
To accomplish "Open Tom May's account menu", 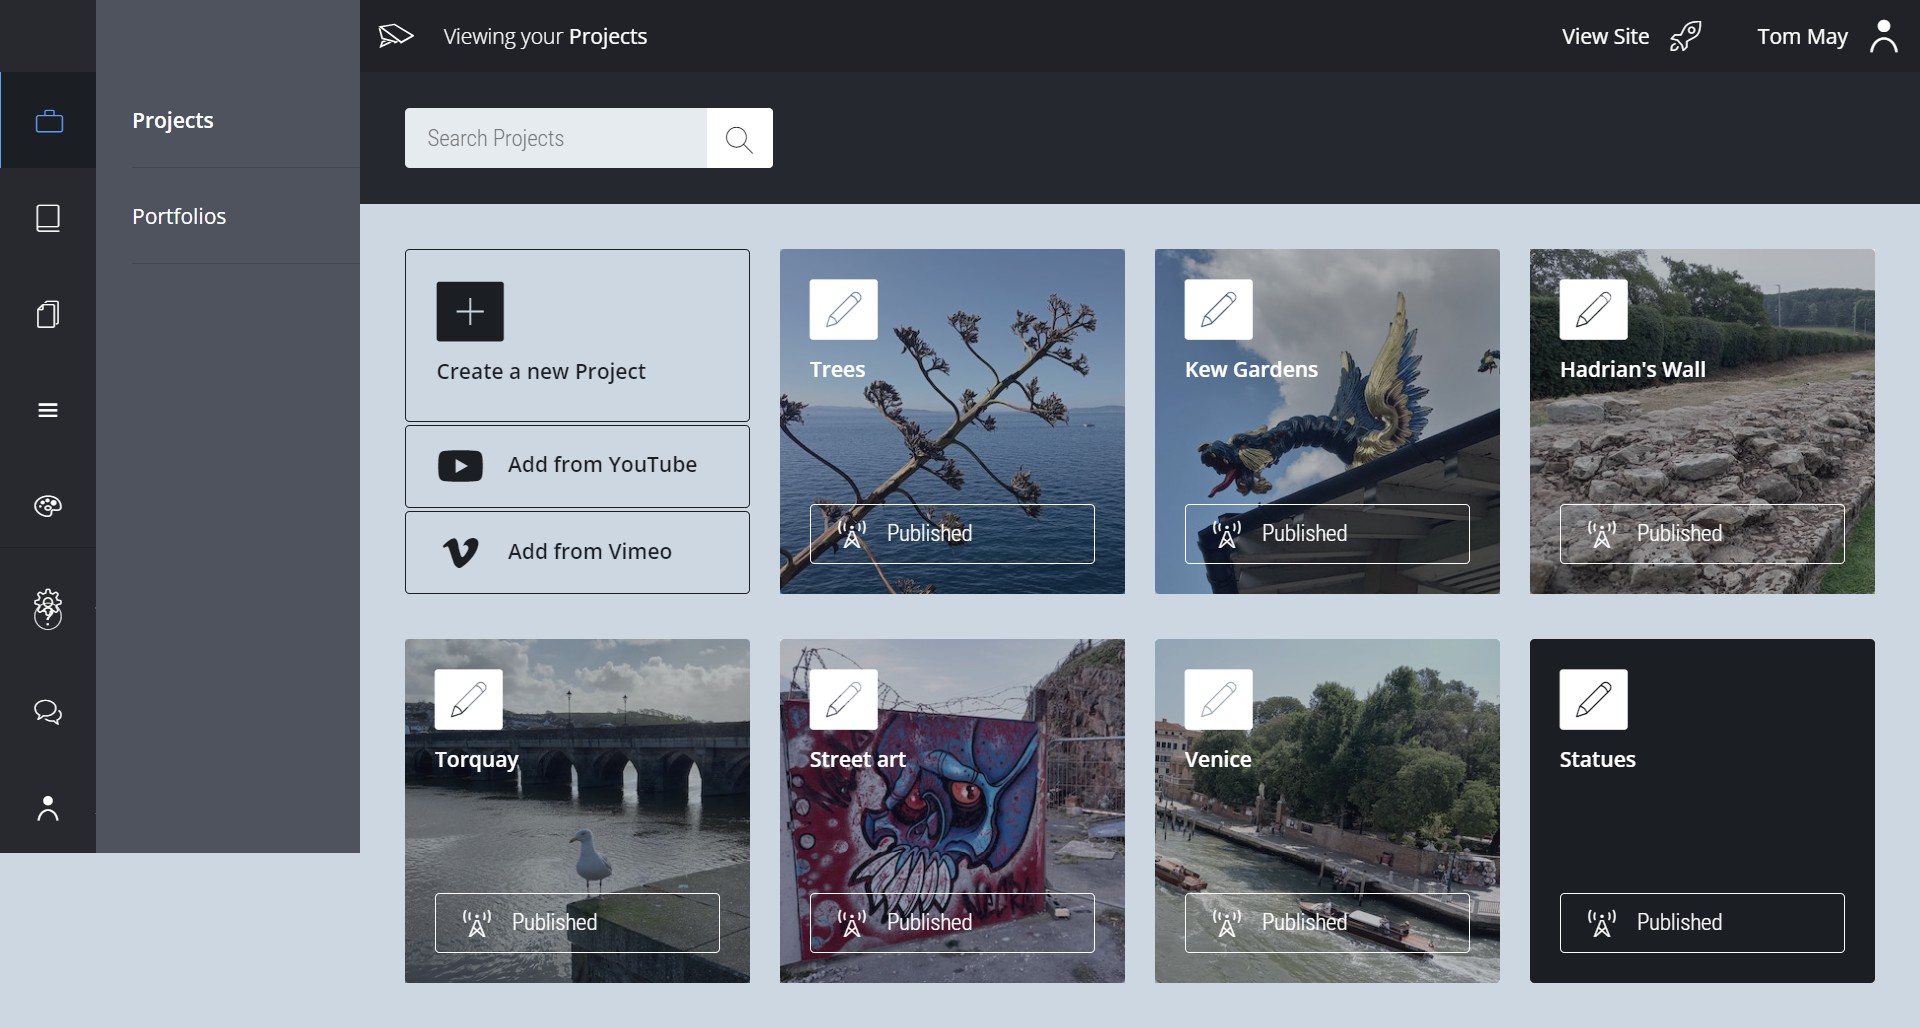I will tap(1801, 36).
